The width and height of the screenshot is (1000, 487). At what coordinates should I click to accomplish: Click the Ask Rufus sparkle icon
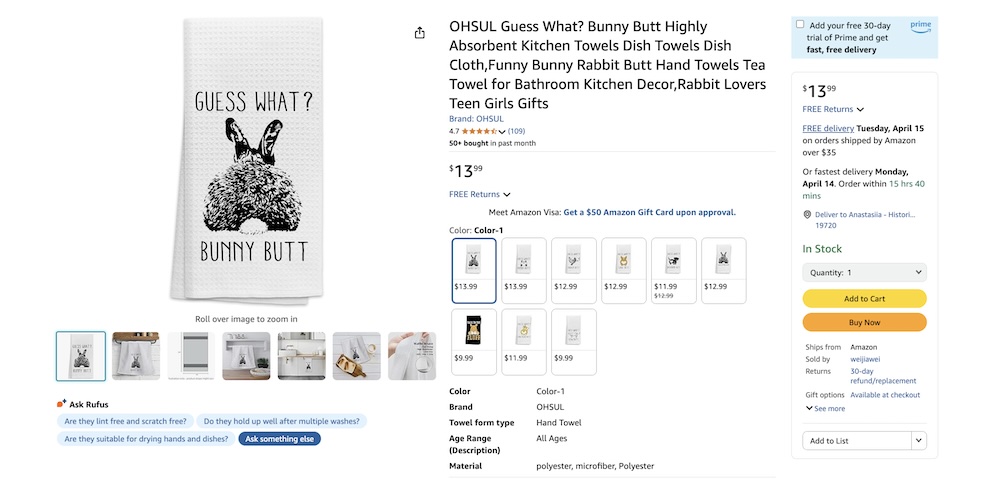point(62,404)
